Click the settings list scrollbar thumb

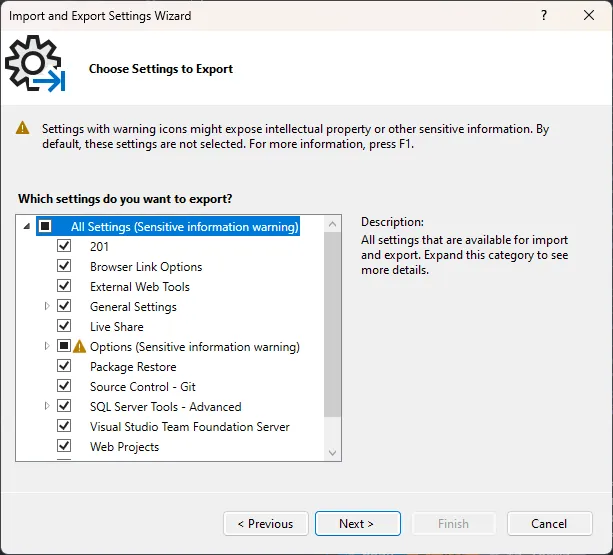[333, 324]
